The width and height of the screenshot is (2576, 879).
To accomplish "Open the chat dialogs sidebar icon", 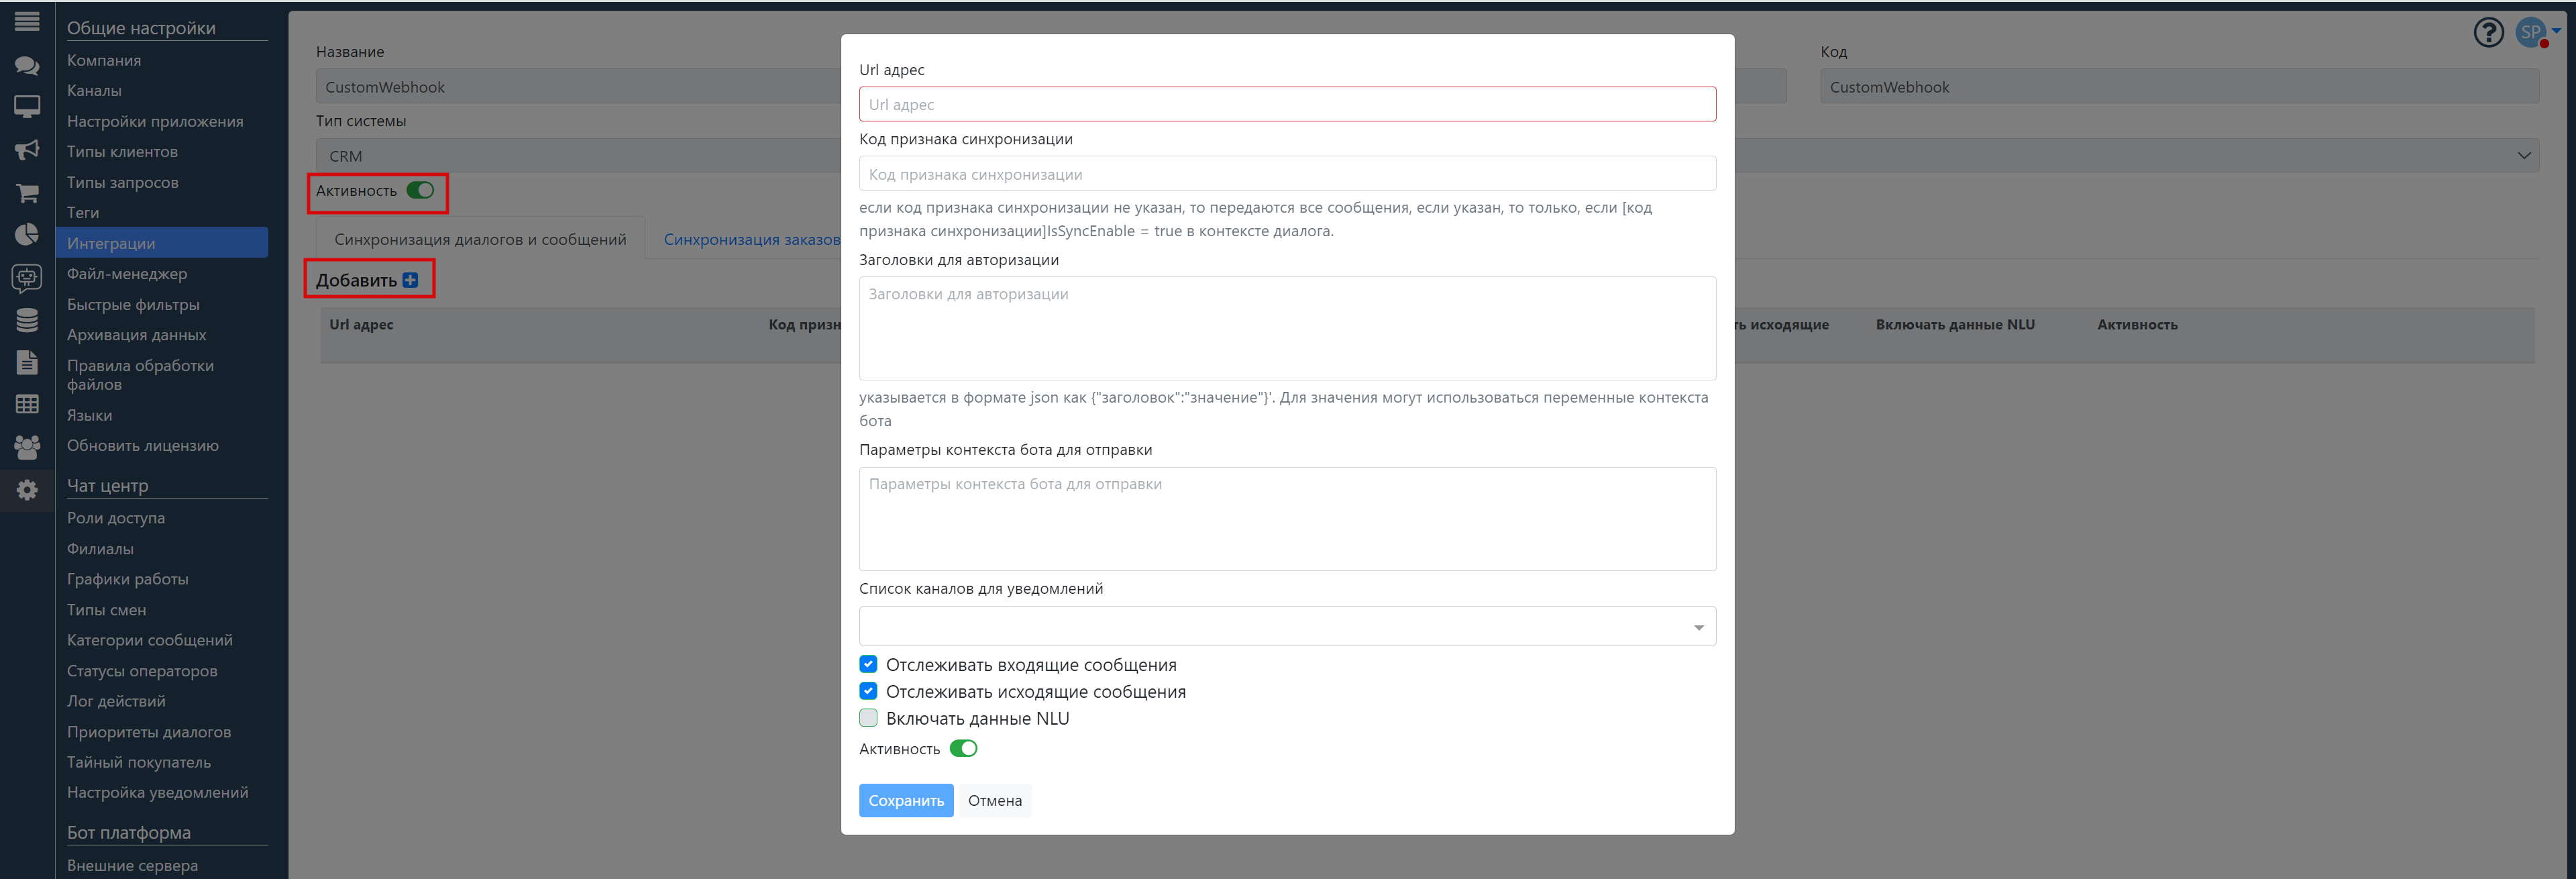I will tap(27, 66).
